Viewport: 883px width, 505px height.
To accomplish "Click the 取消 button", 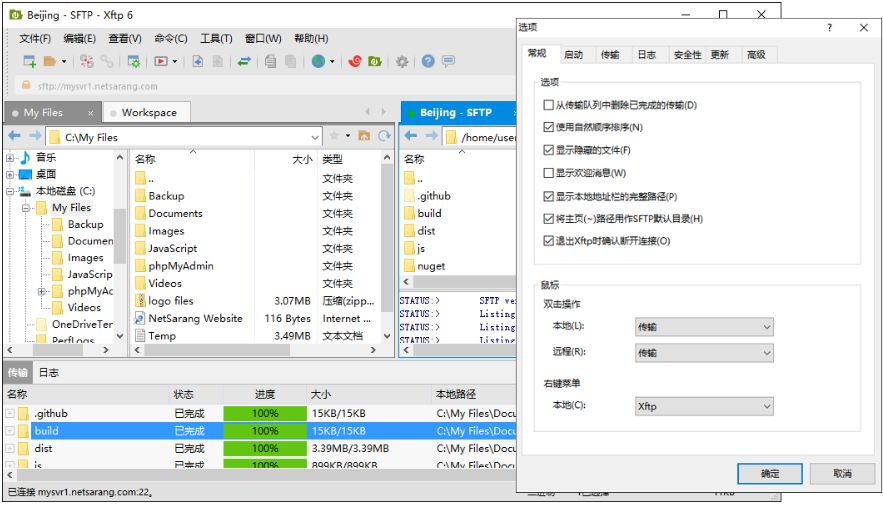I will click(842, 473).
